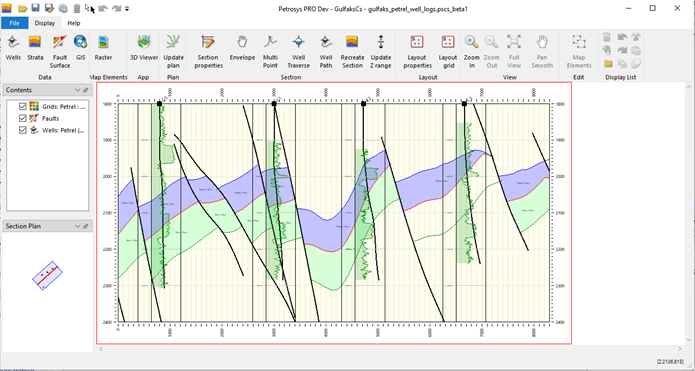
Task: Select the Well Path tool
Action: point(326,52)
